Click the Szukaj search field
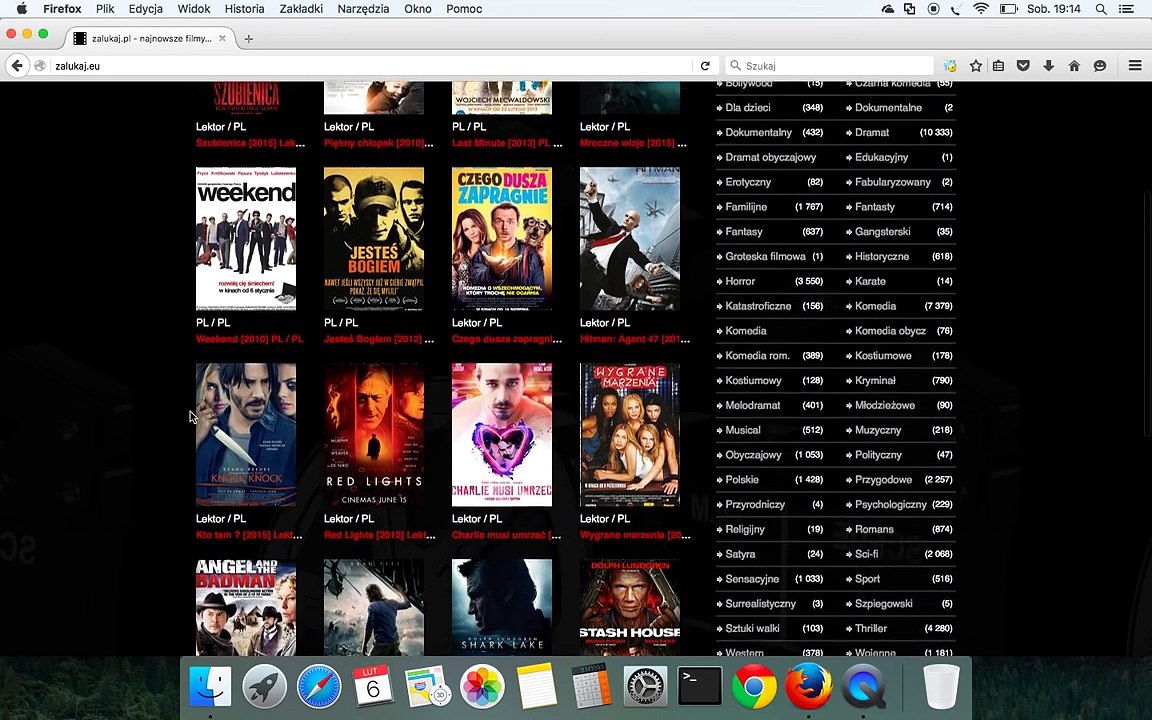1152x720 pixels. [x=830, y=65]
